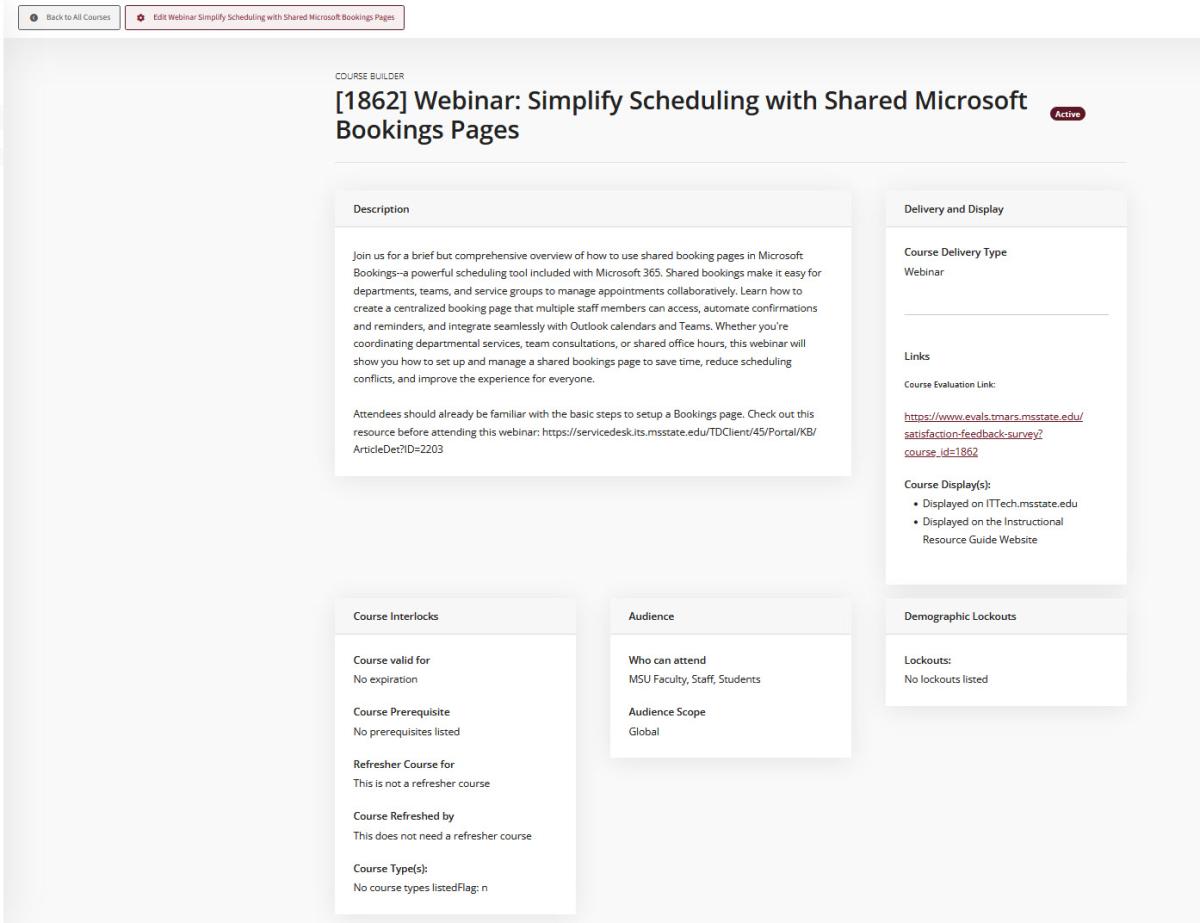Click This is not a refresher course

pyautogui.click(x=421, y=783)
